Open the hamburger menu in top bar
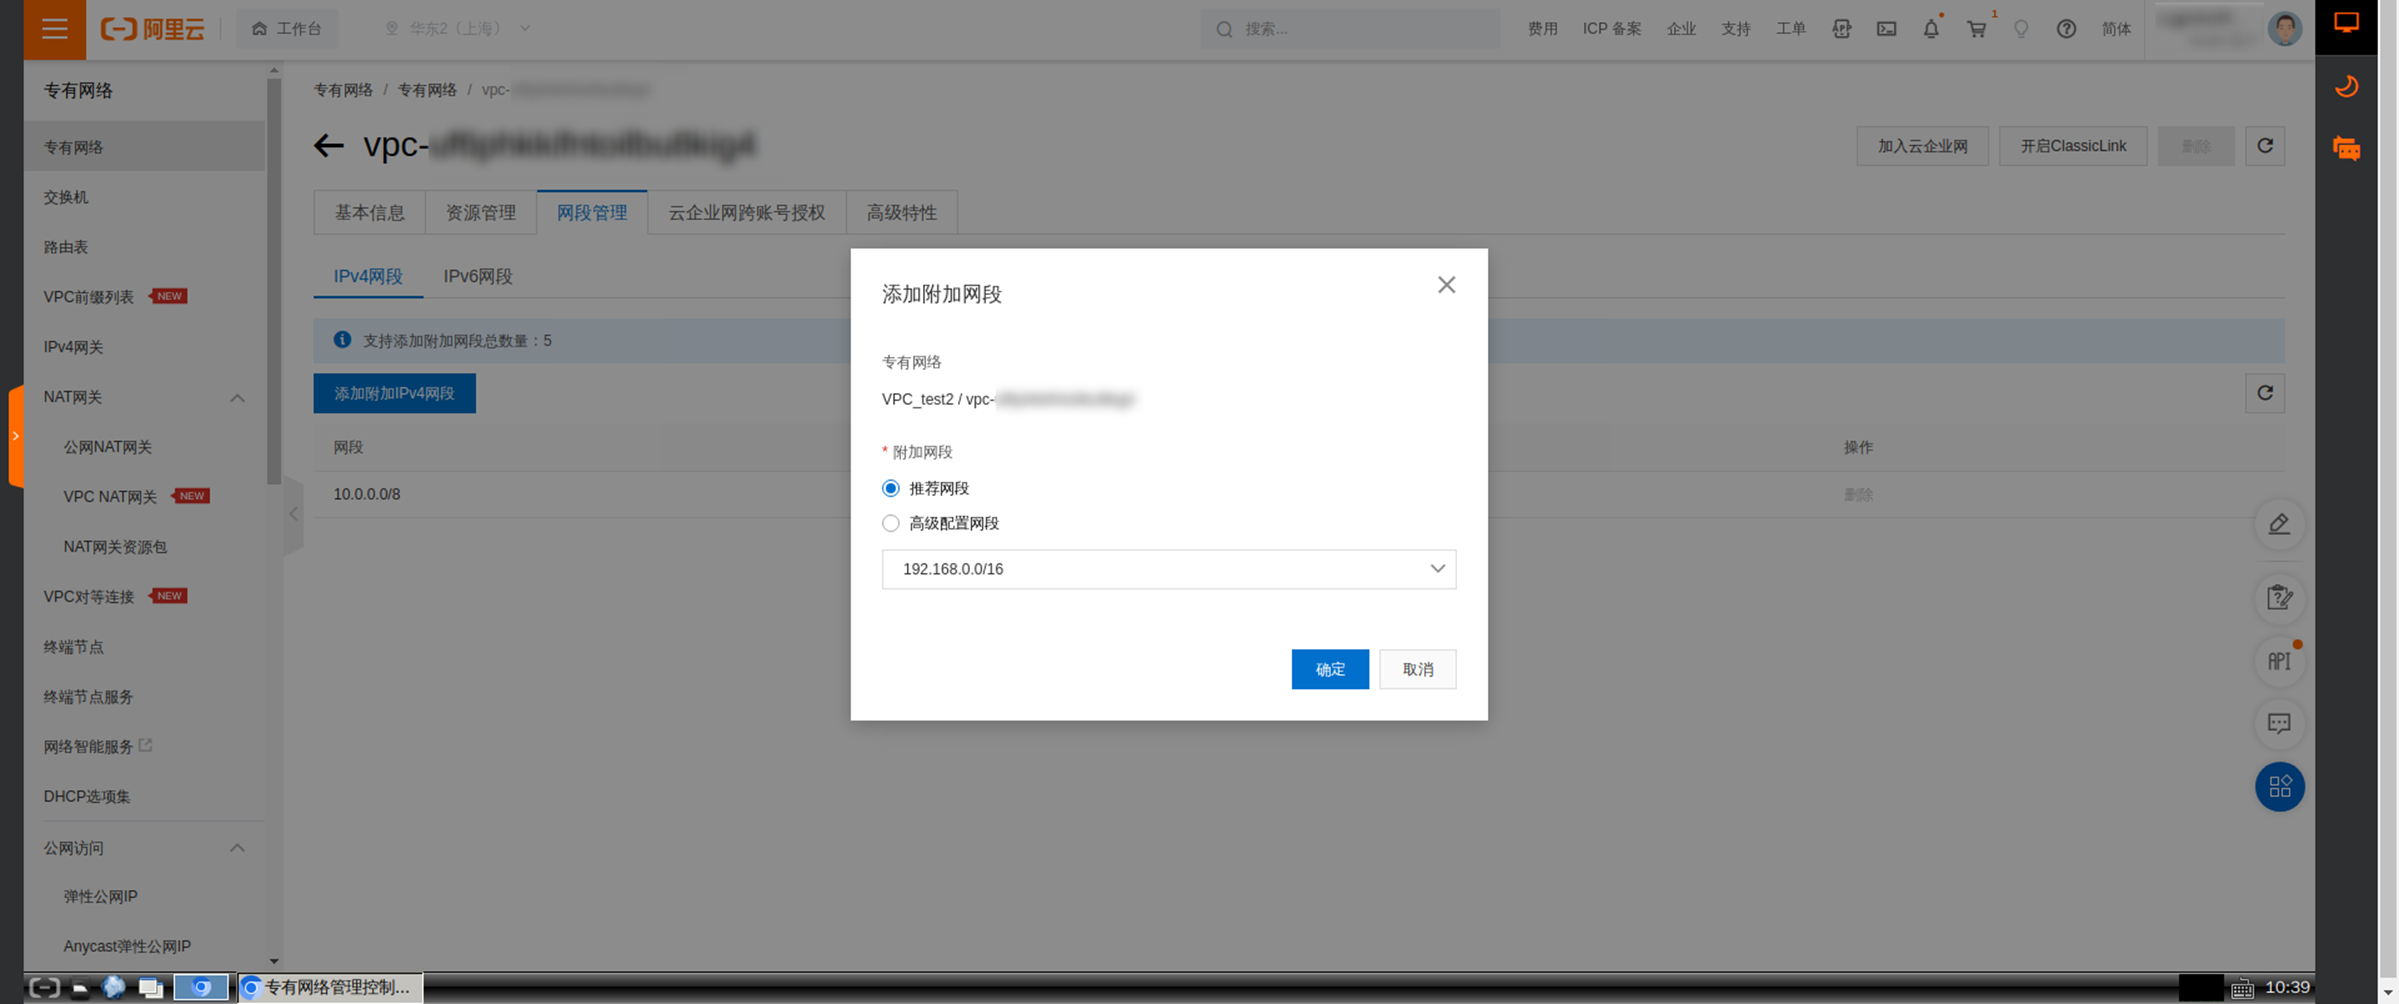2399x1004 pixels. (x=54, y=29)
